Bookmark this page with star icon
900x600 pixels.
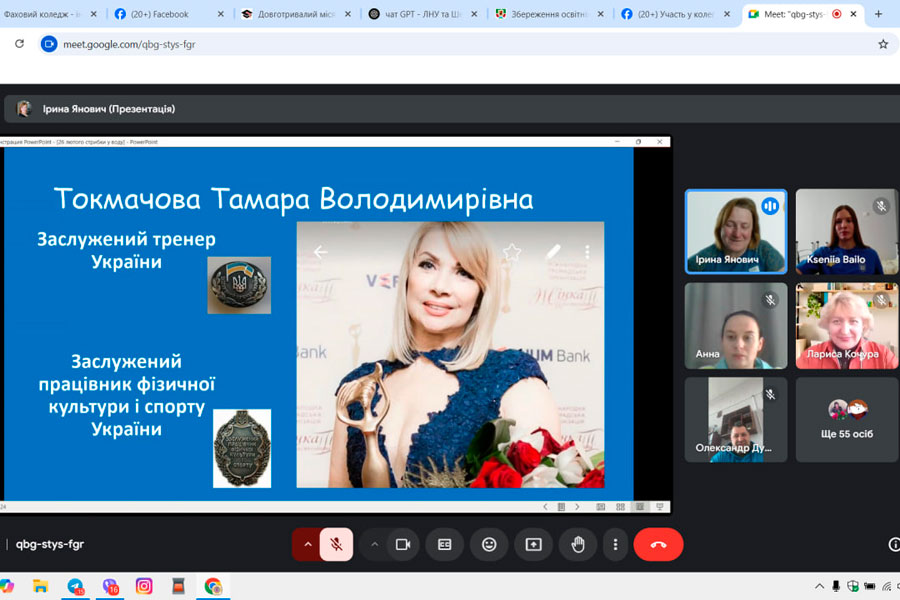(882, 44)
